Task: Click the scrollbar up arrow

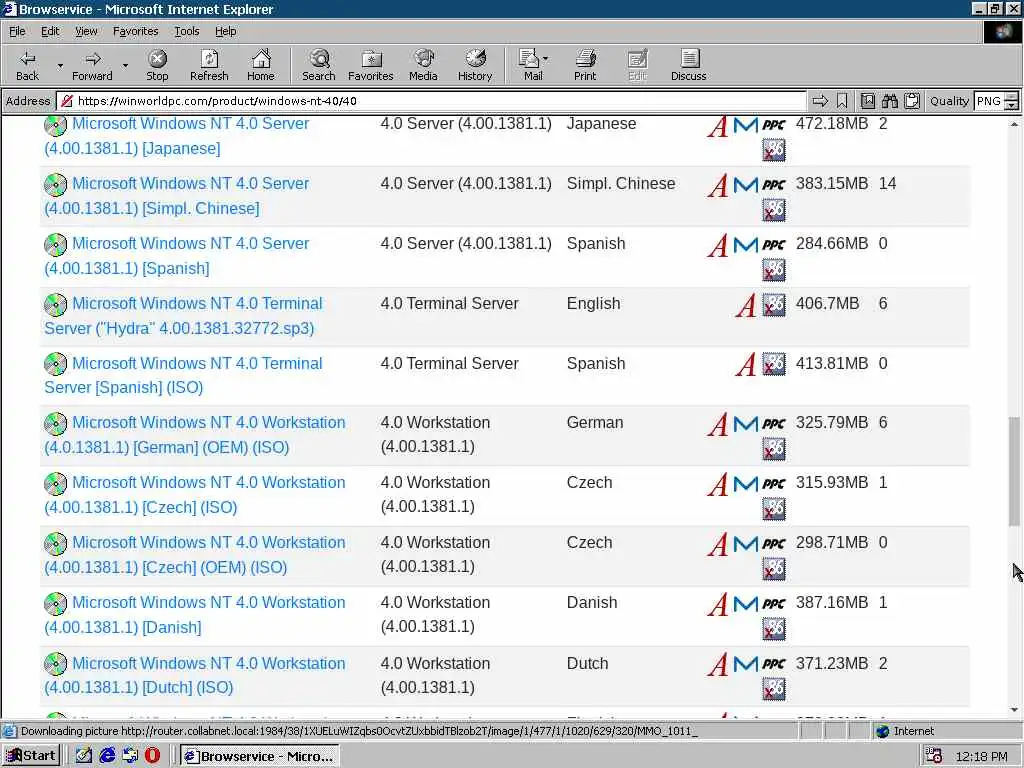Action: (1014, 123)
